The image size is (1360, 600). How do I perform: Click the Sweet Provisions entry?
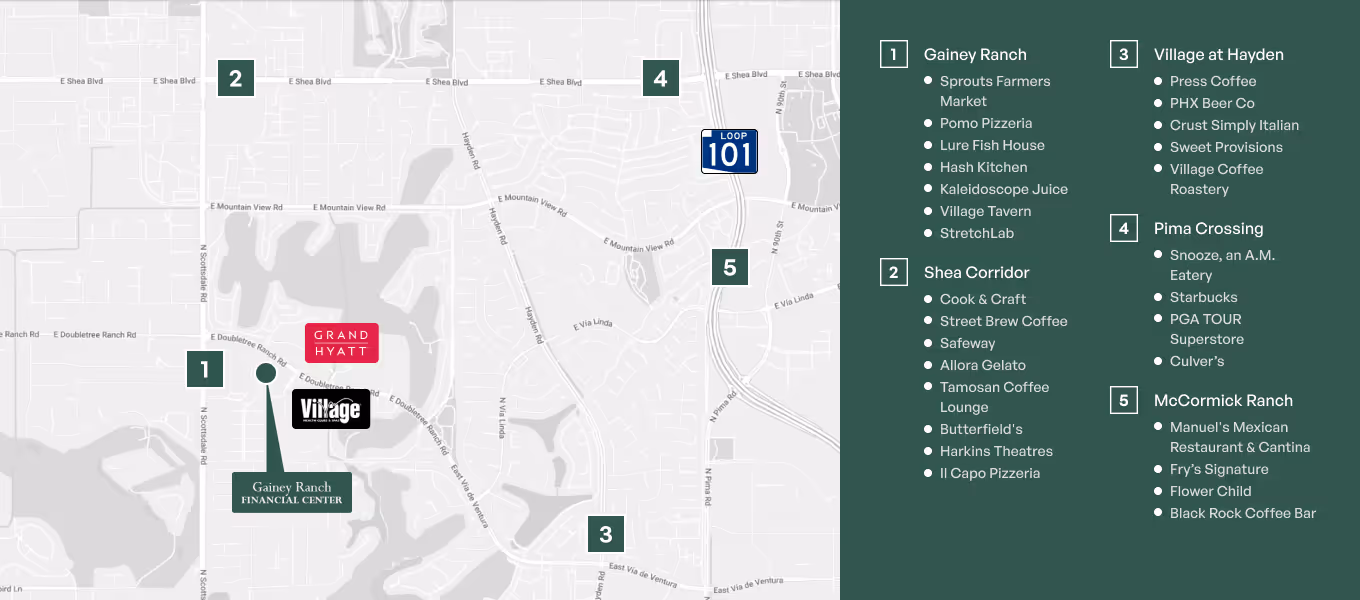1226,147
